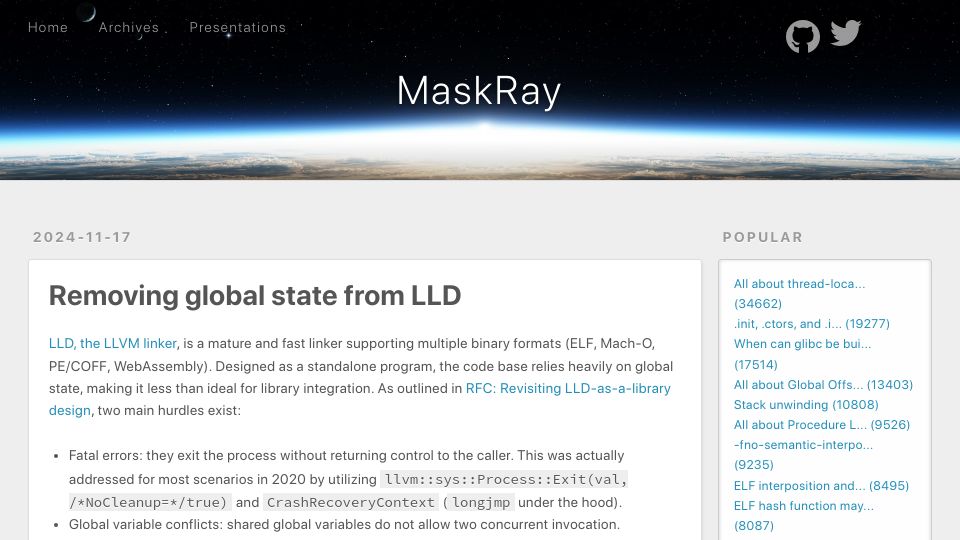Open popular post ELF interposition and...
The height and width of the screenshot is (540, 960).
821,486
